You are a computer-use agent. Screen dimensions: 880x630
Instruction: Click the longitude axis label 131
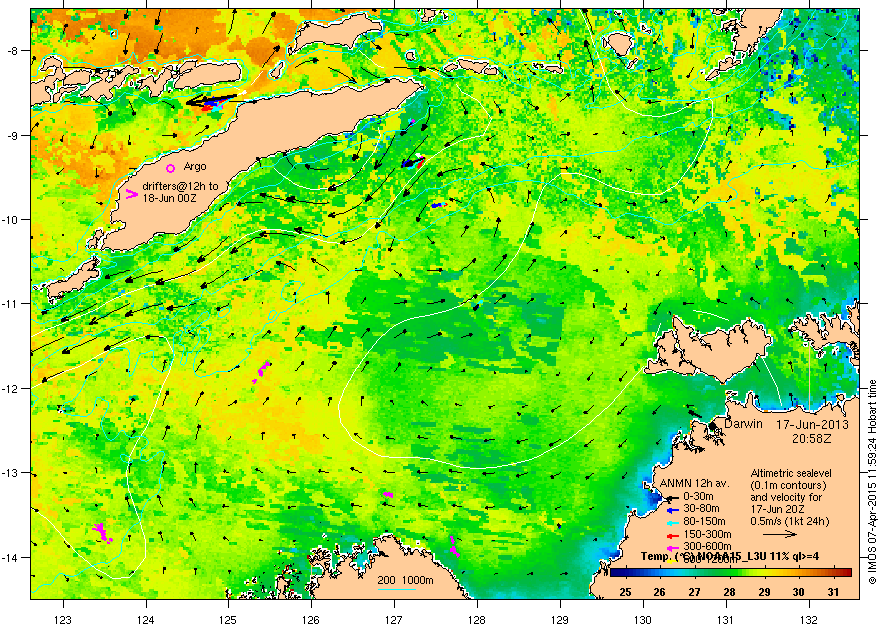[x=726, y=620]
